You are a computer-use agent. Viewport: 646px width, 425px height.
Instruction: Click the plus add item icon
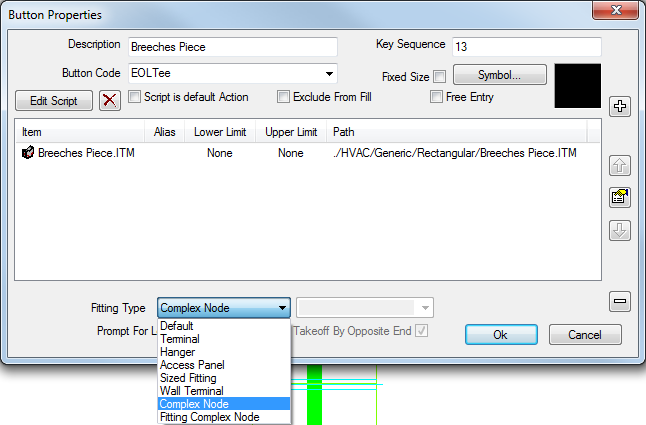620,107
